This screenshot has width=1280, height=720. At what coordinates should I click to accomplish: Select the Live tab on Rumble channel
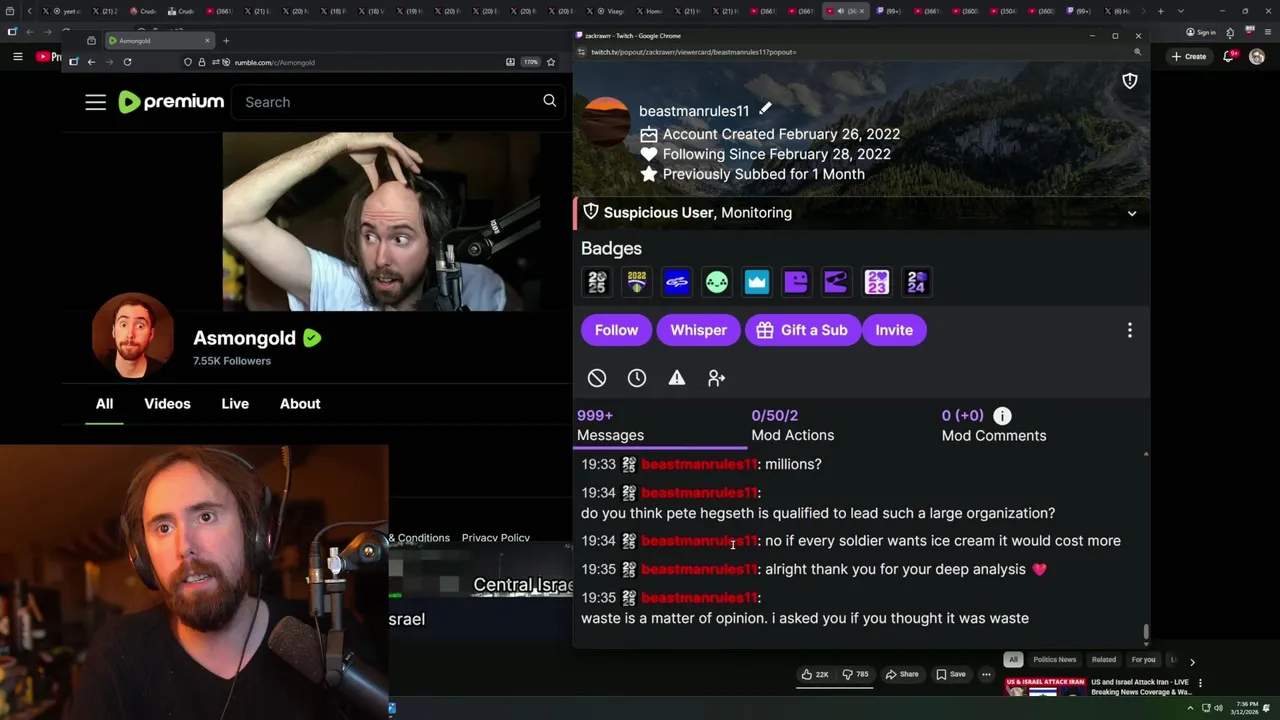click(235, 404)
